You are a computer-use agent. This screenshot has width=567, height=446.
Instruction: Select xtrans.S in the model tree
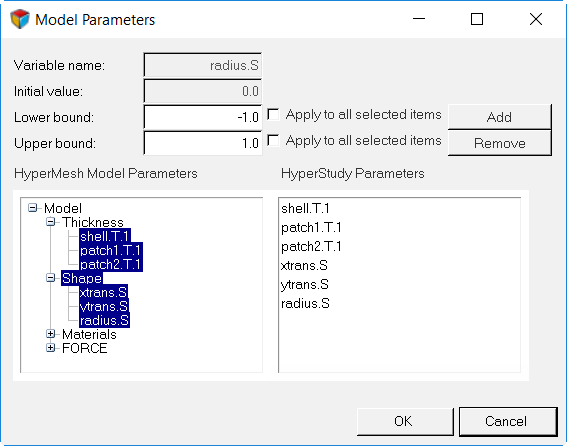103,292
